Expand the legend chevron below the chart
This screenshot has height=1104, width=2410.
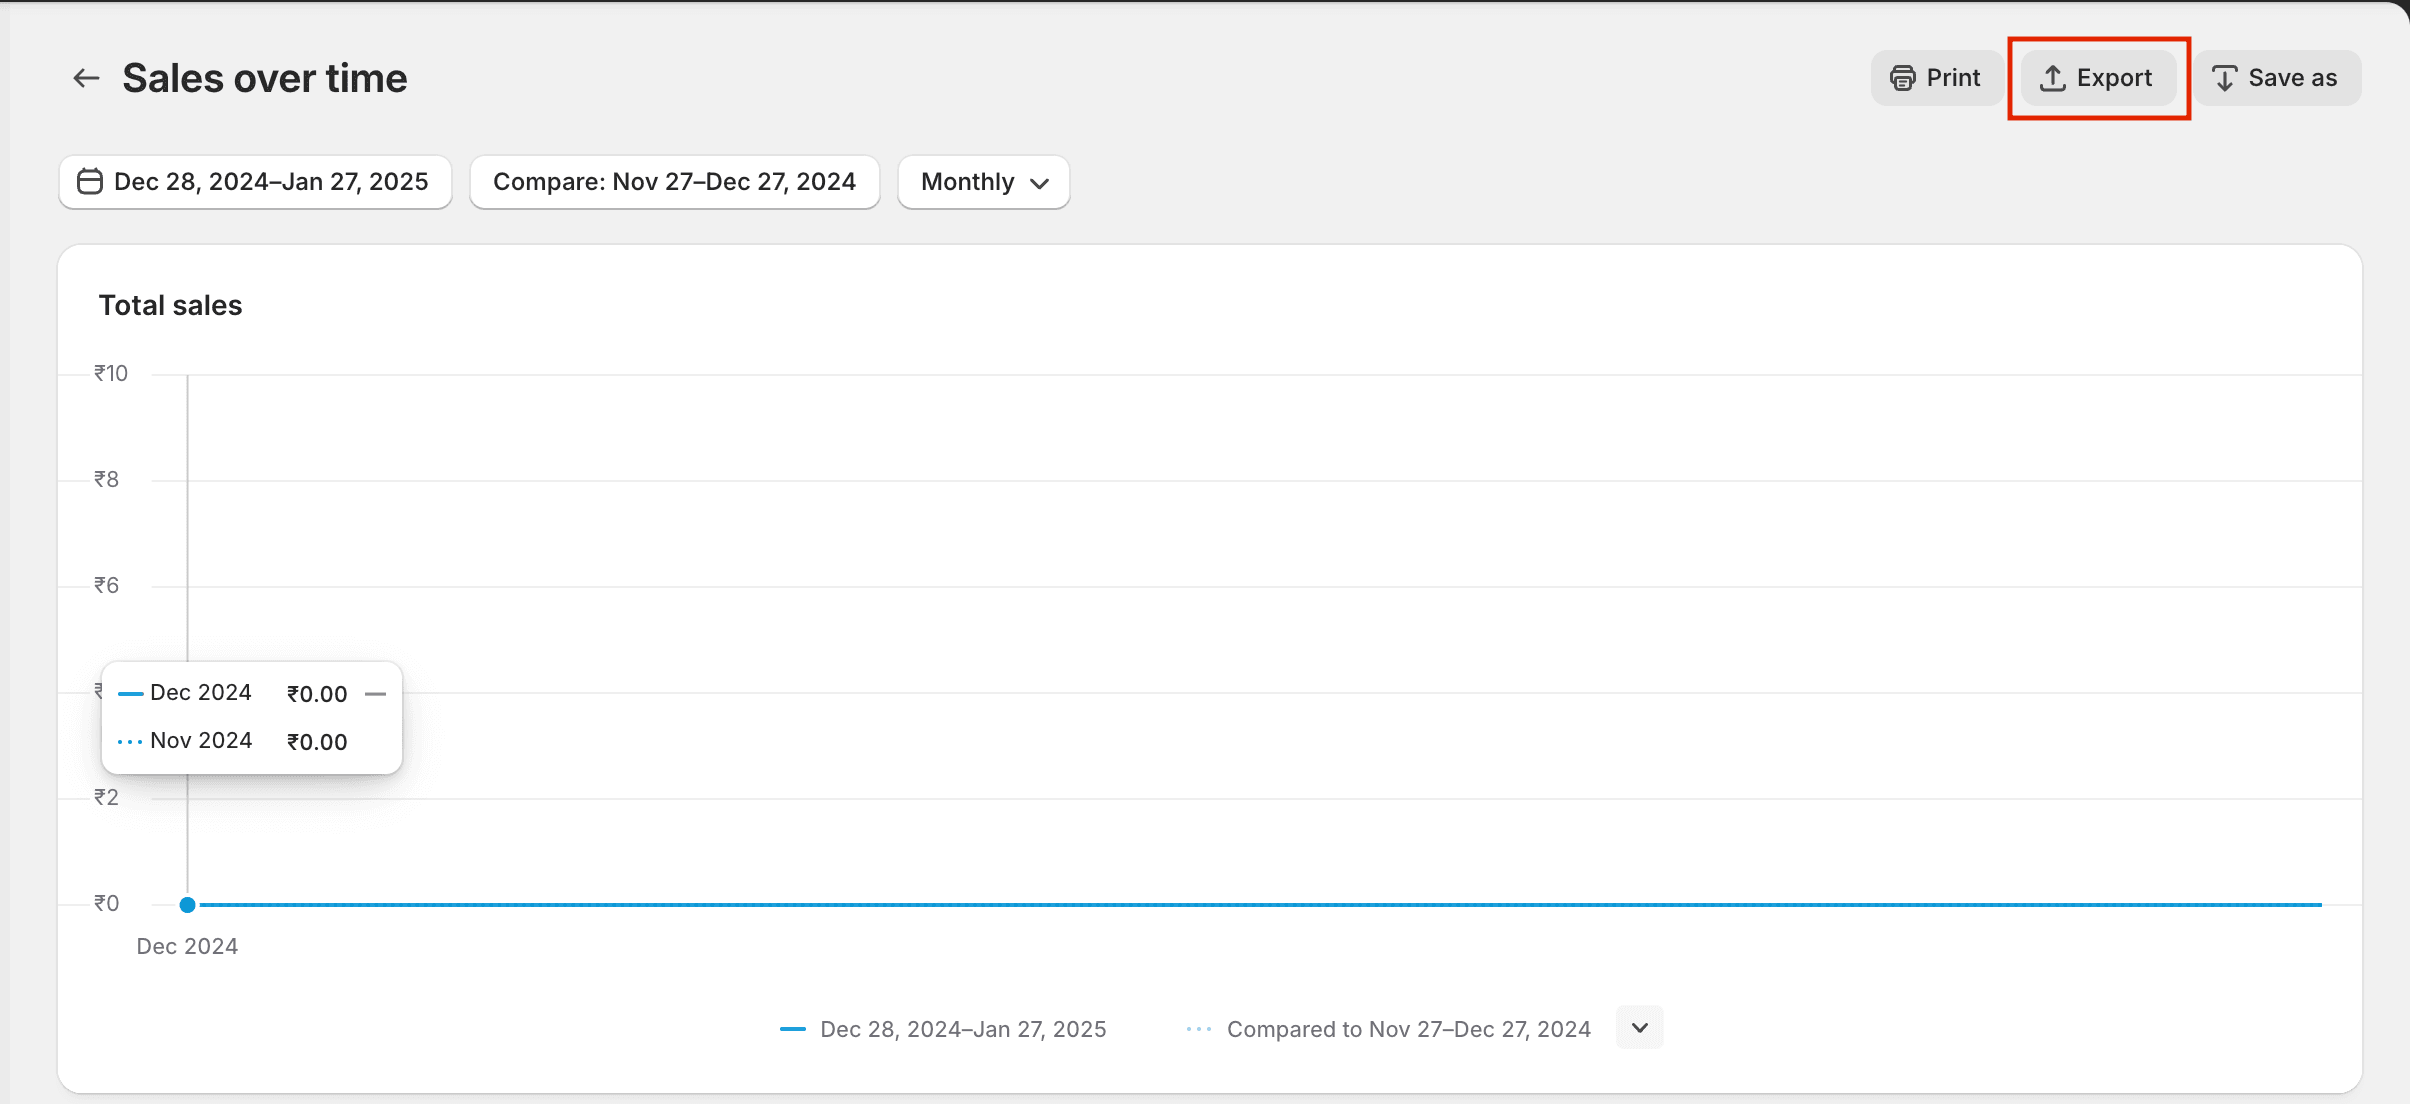[1639, 1027]
